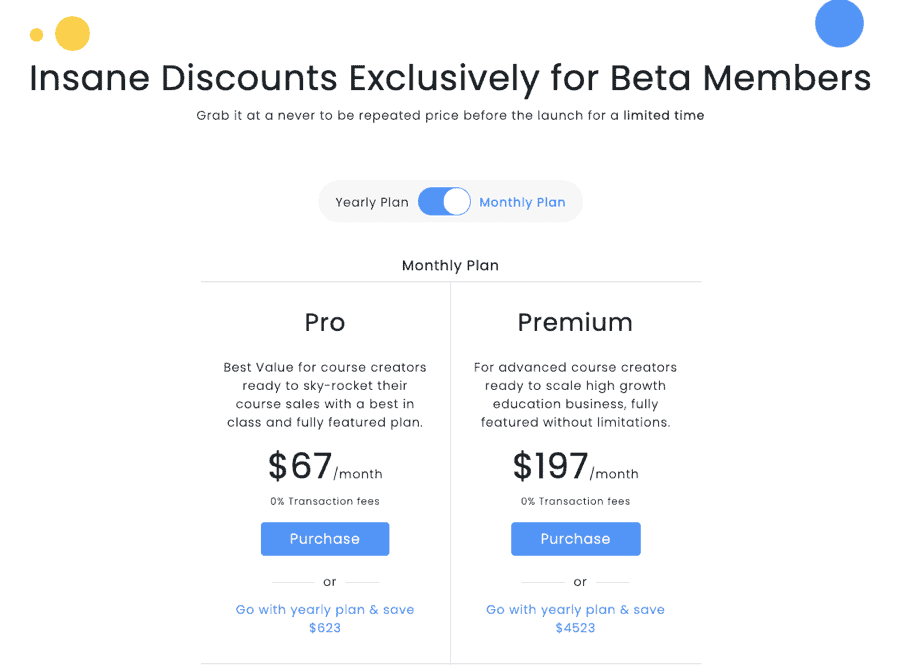900x665 pixels.
Task: Click the $67/month price
Action: coord(325,467)
